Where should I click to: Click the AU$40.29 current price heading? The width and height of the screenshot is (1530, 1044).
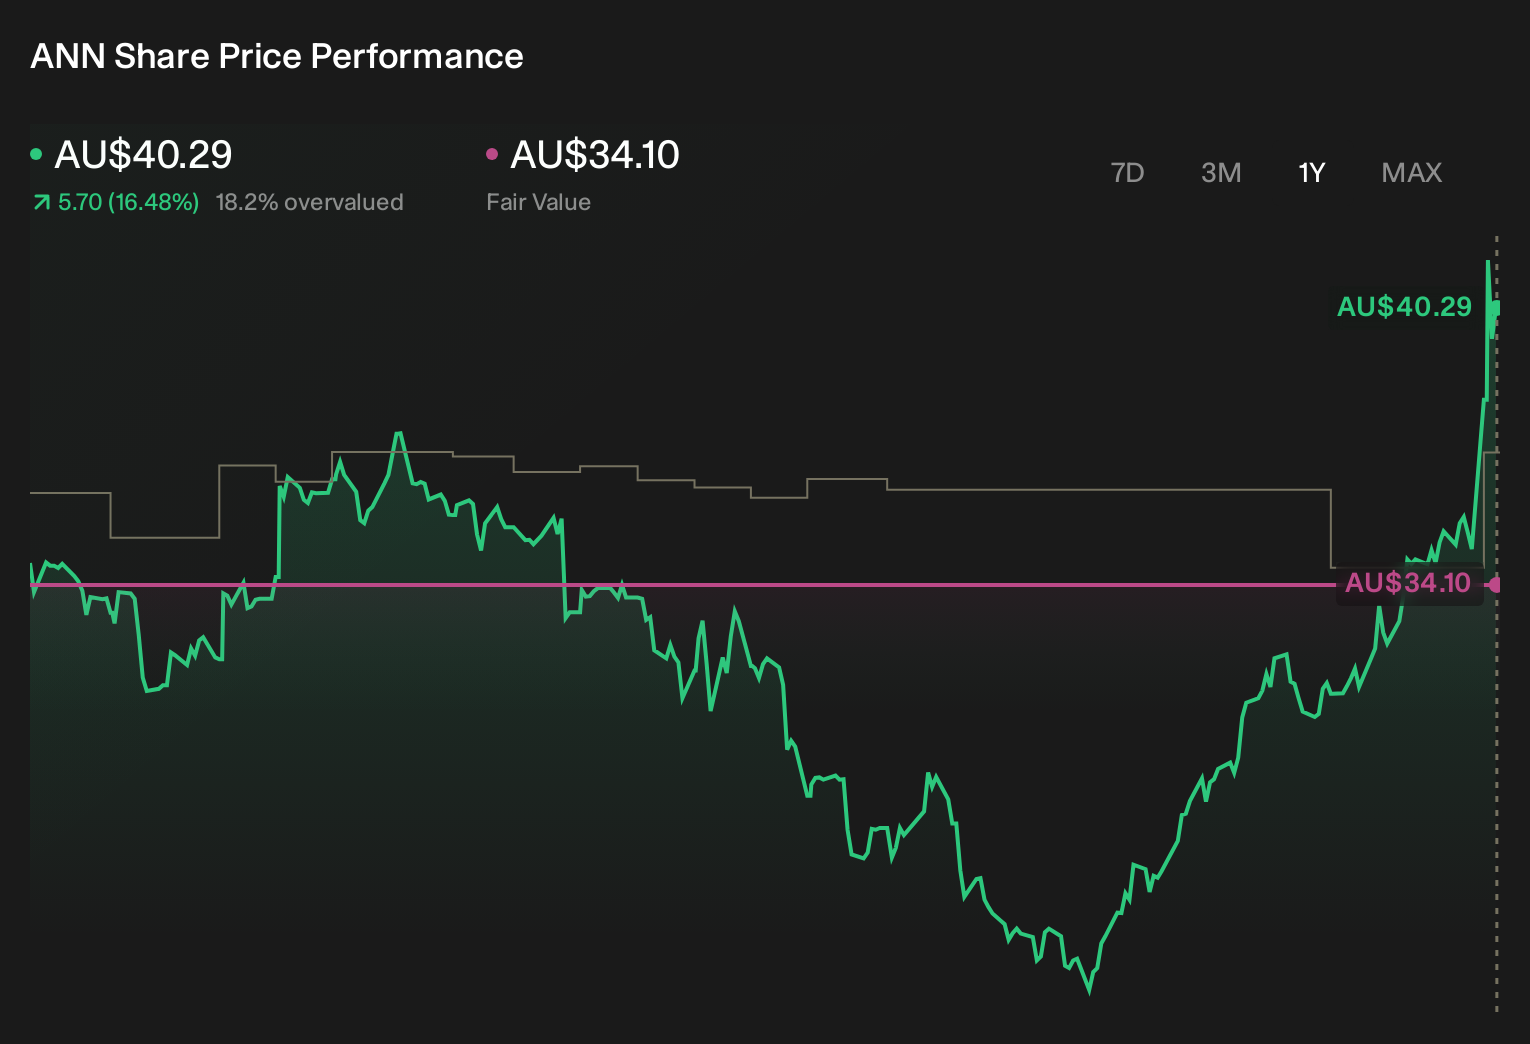pos(143,155)
